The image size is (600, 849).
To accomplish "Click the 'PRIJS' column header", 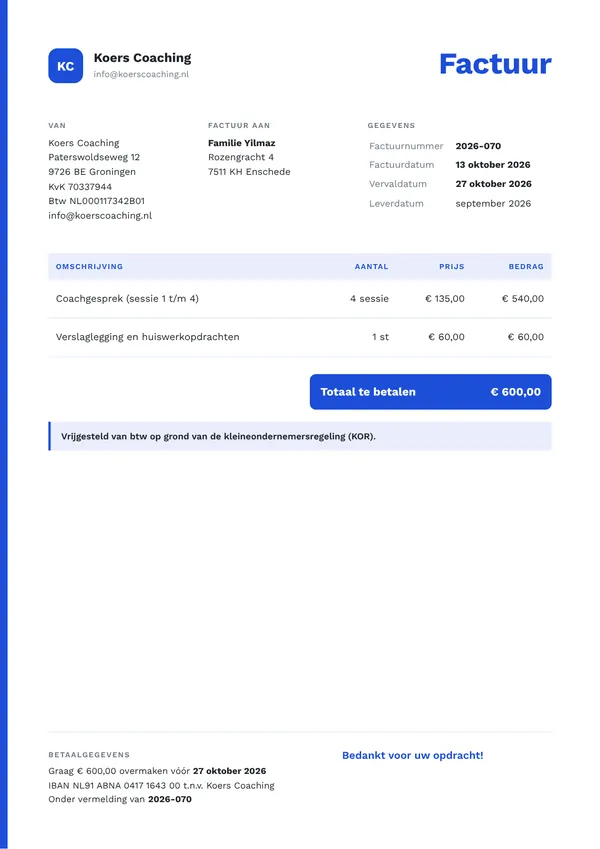I will click(x=452, y=266).
